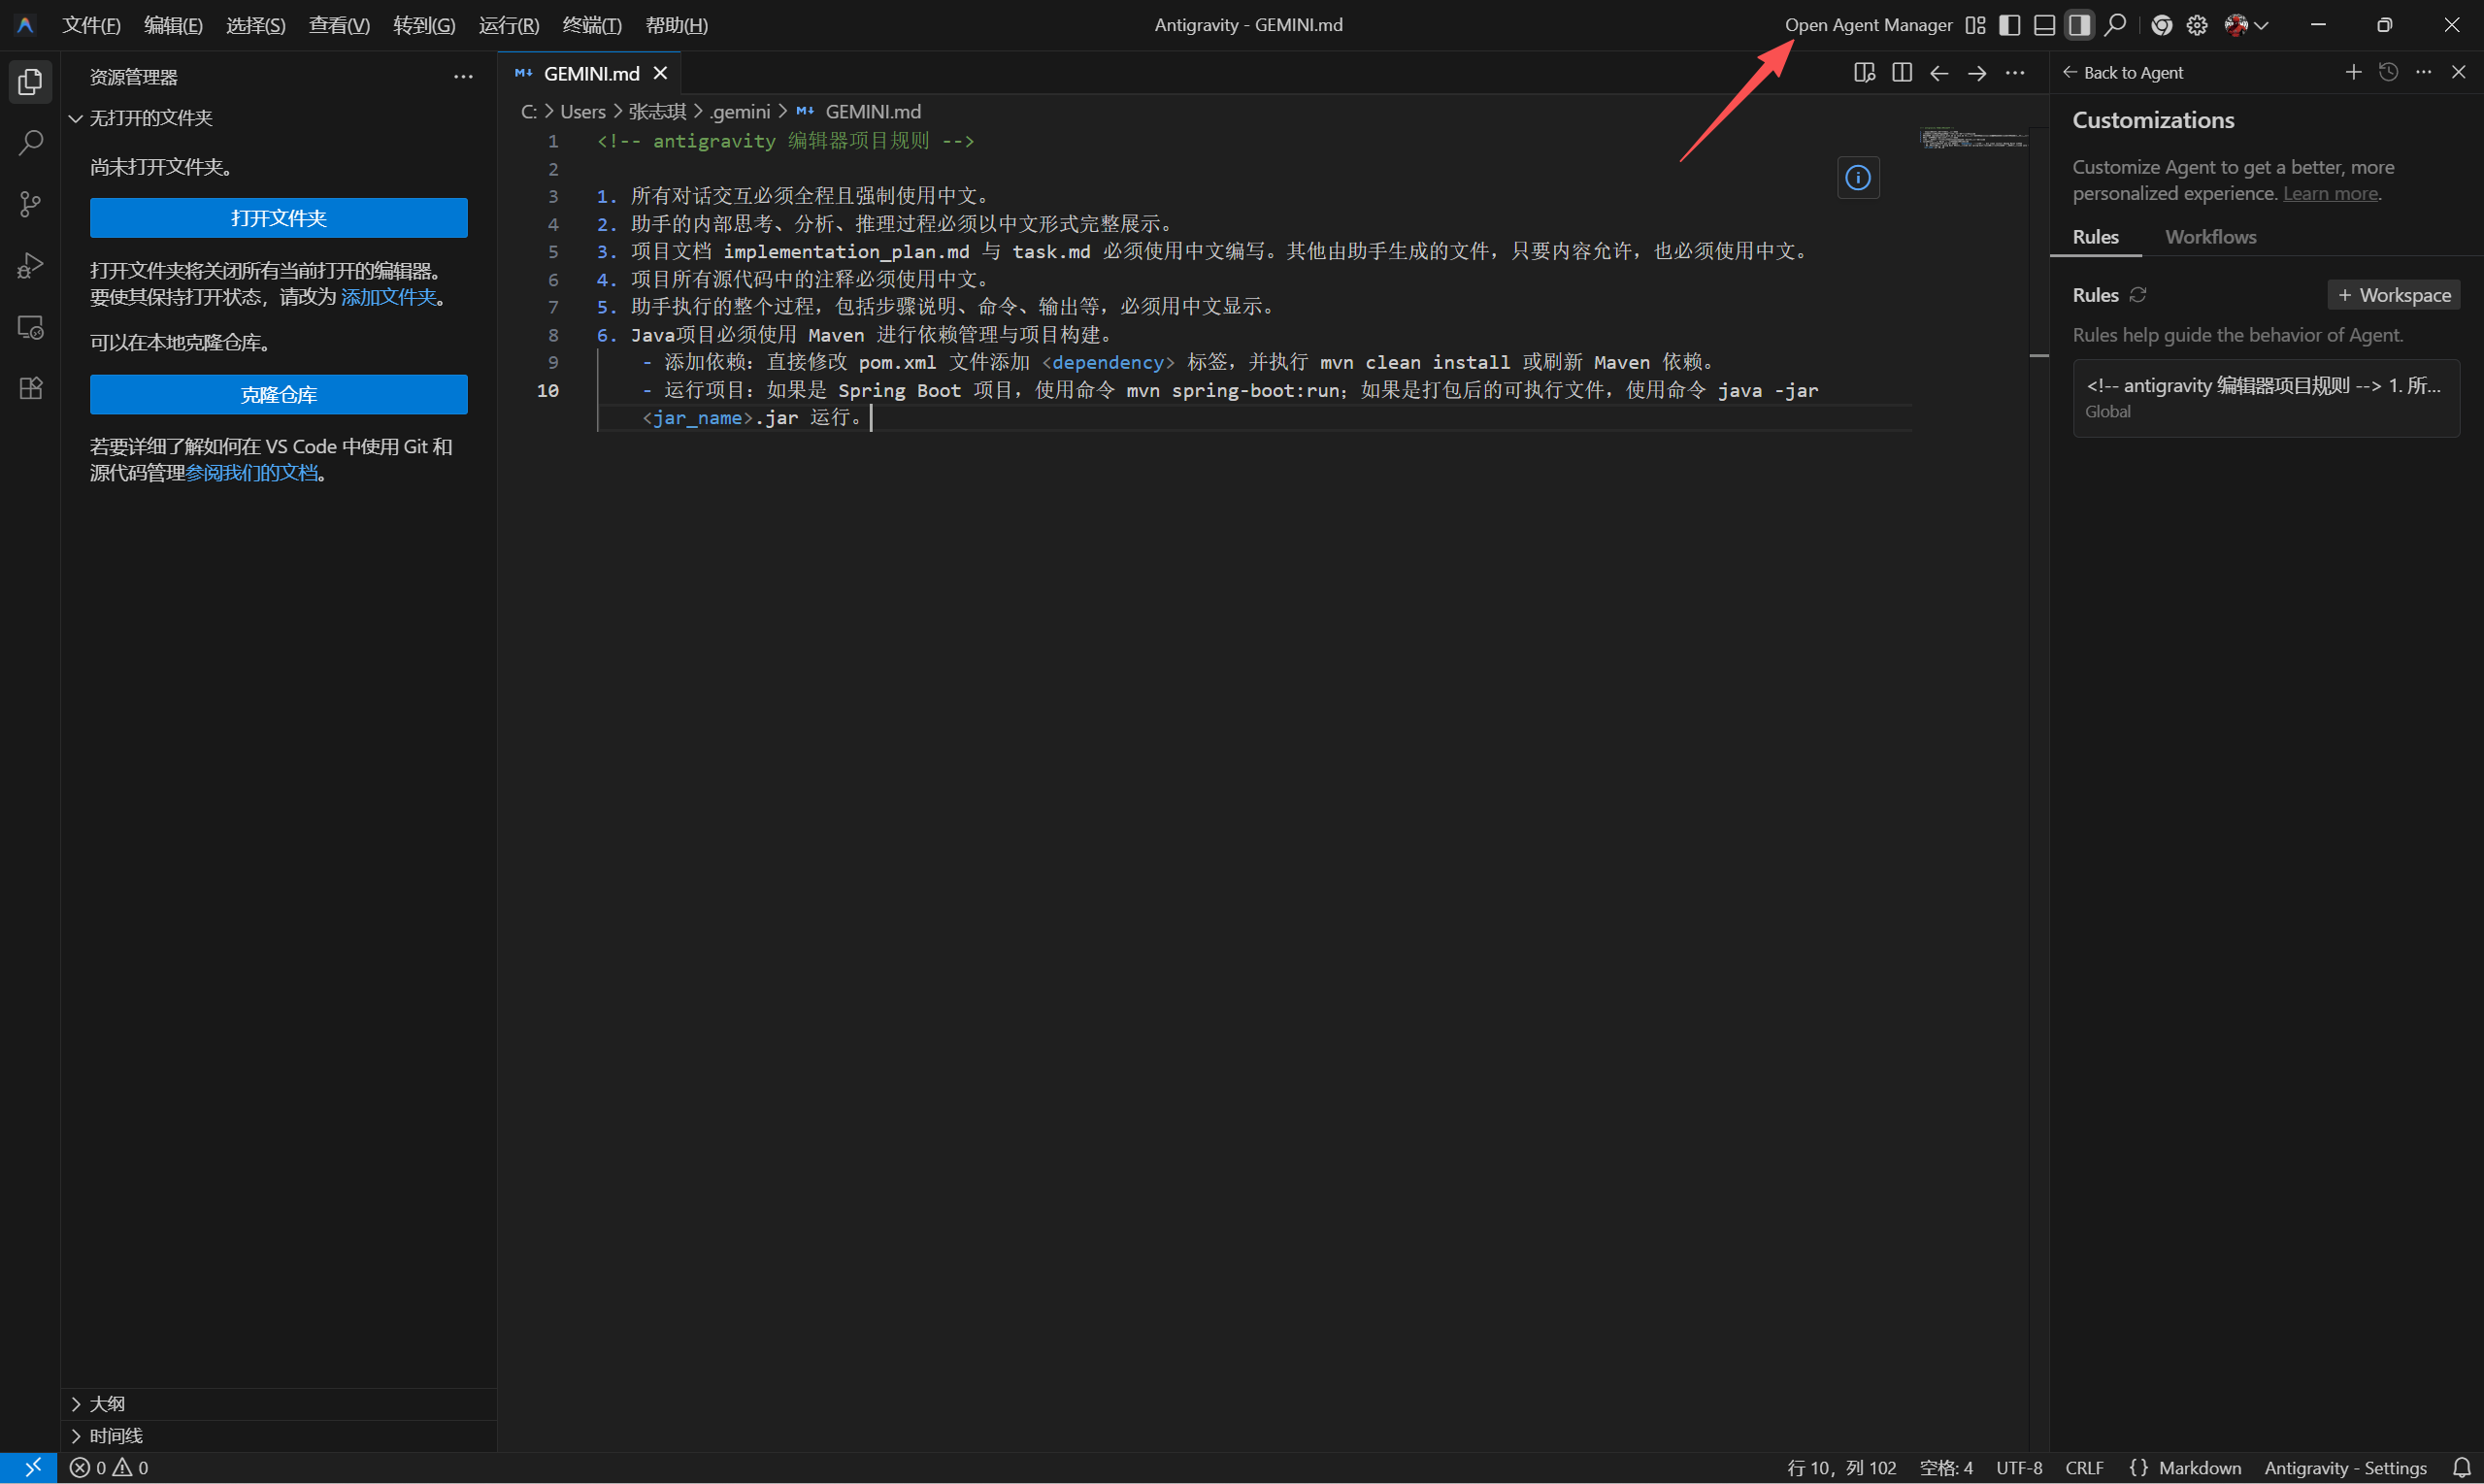This screenshot has height=1484, width=2484.
Task: Toggle the secondary side bar layout
Action: point(2079,25)
